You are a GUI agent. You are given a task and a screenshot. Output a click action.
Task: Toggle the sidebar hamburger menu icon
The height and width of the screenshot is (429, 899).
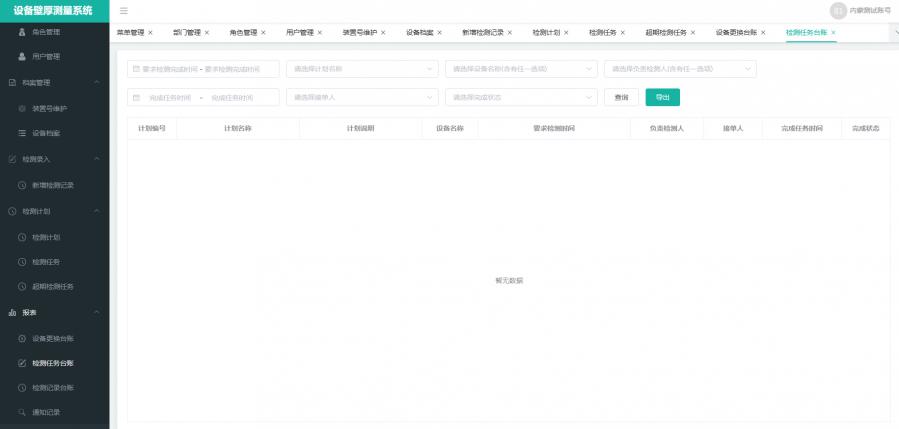[123, 10]
